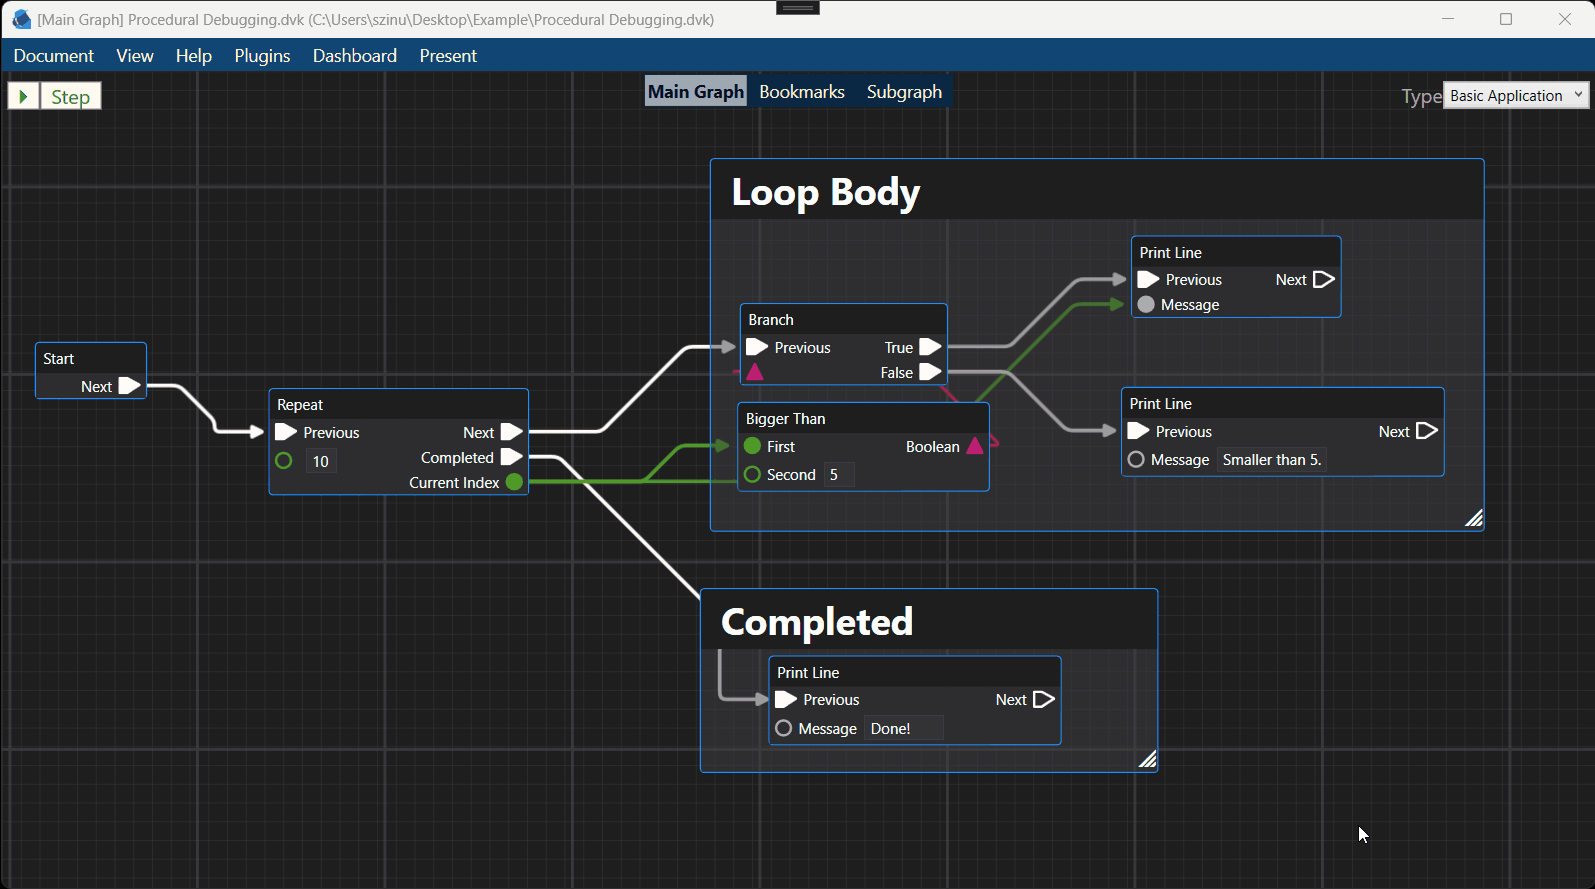1595x889 pixels.
Task: Edit the 'Smaller than 5.' message field
Action: point(1271,460)
